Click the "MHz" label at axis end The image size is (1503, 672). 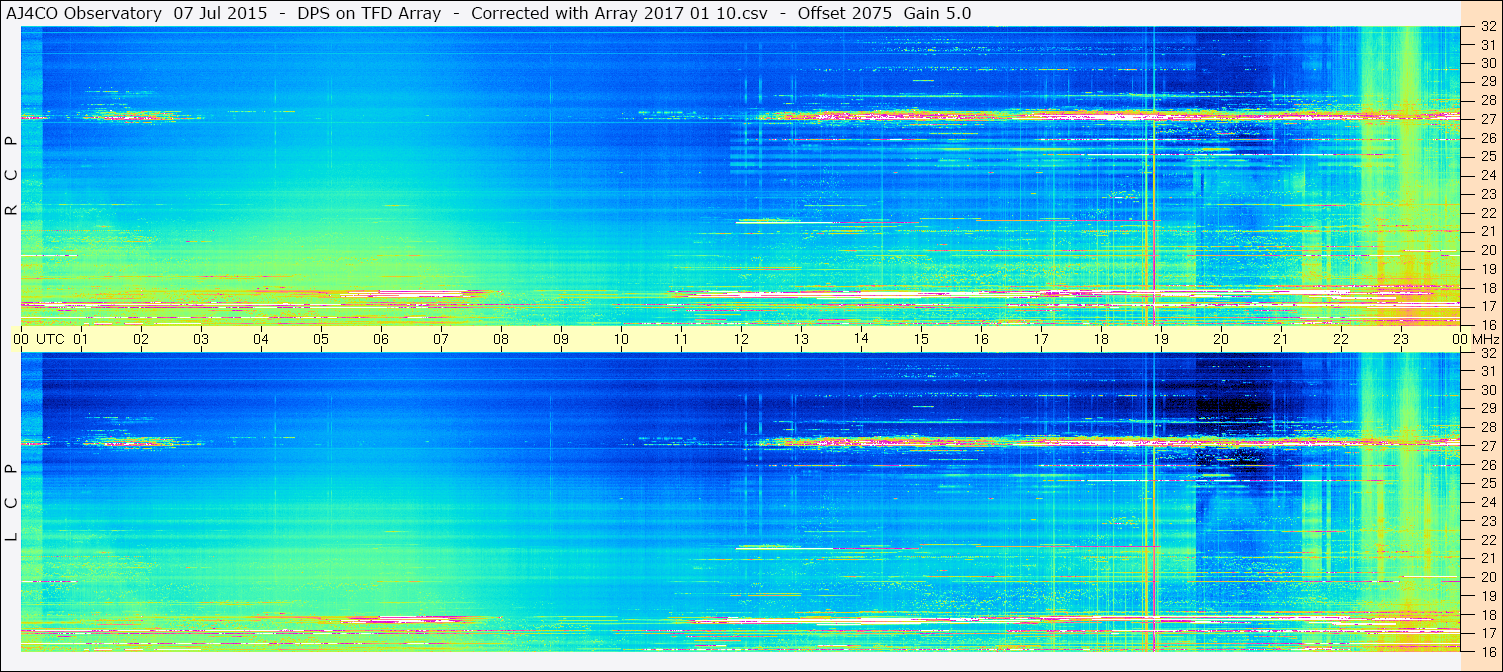click(1486, 339)
